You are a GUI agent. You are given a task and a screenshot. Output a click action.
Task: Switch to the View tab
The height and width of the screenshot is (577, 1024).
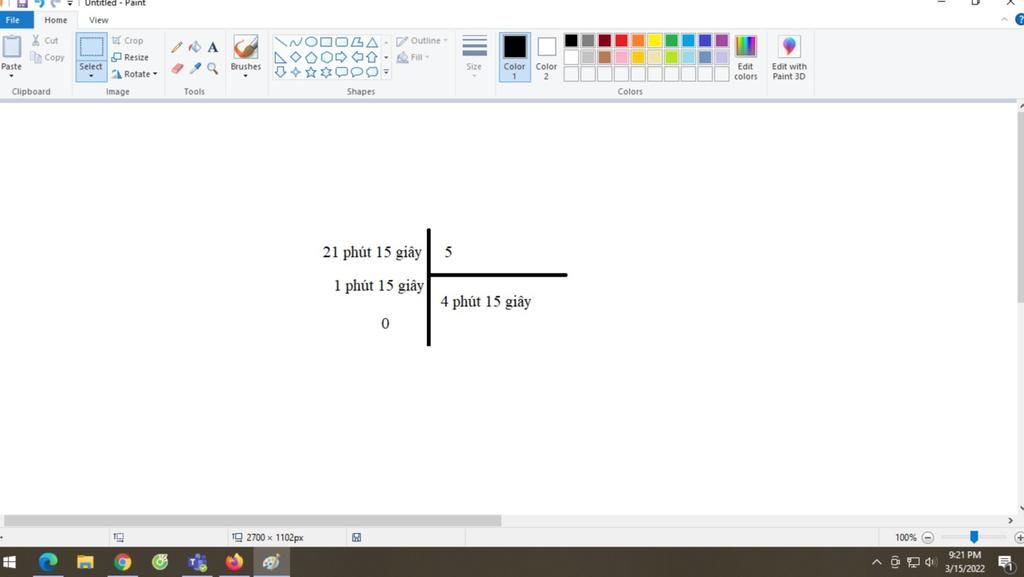tap(99, 20)
